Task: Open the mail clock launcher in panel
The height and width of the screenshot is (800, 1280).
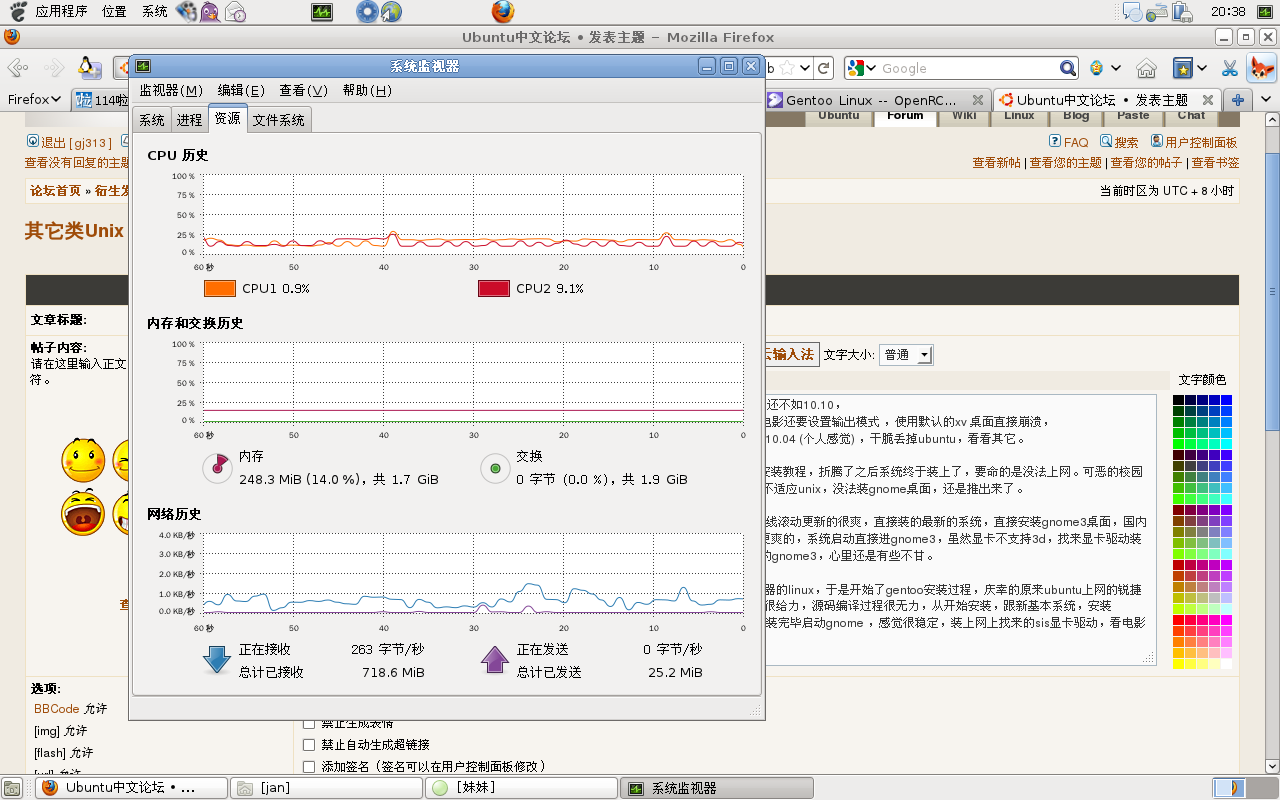Action: pos(236,12)
